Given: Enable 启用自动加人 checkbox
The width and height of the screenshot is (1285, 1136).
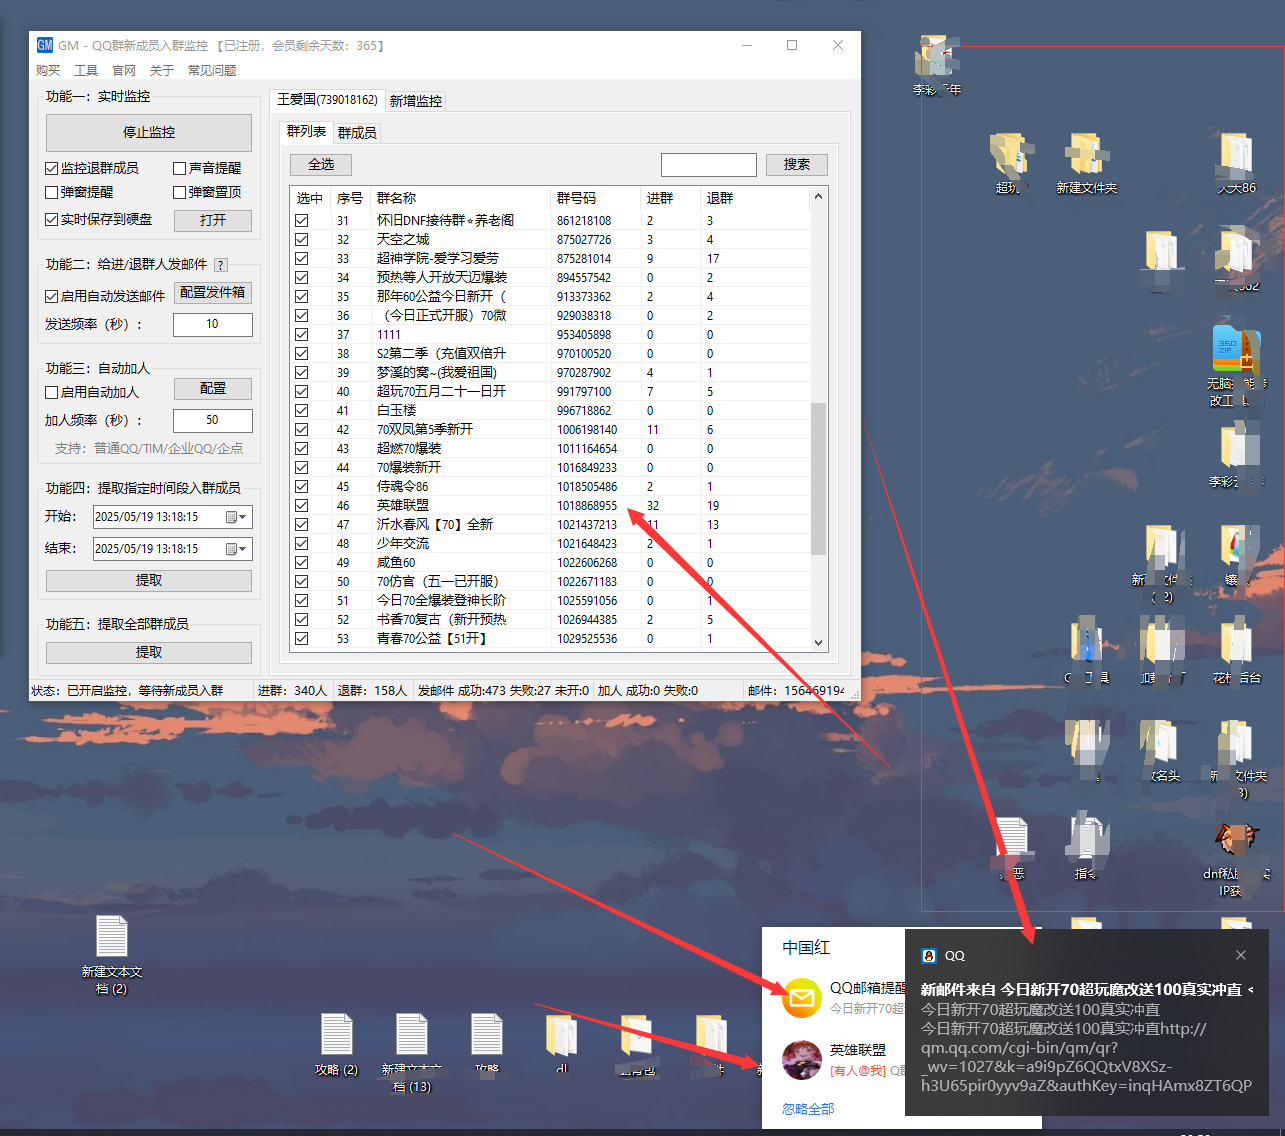Looking at the screenshot, I should coord(52,392).
